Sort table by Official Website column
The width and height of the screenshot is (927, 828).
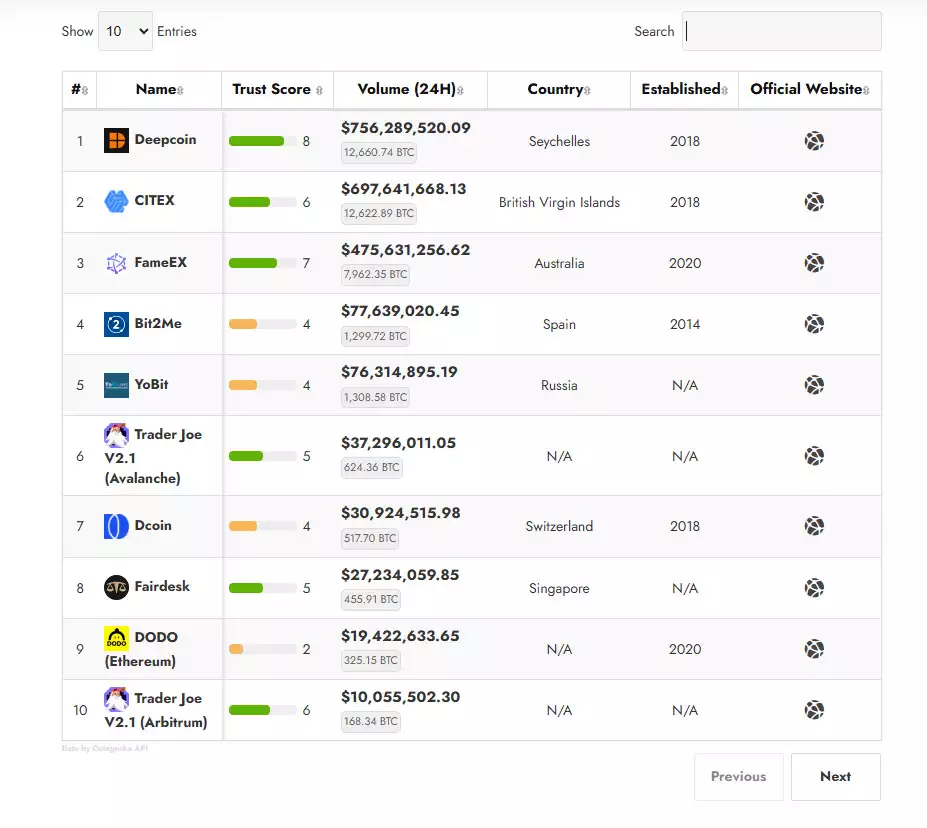tap(810, 90)
